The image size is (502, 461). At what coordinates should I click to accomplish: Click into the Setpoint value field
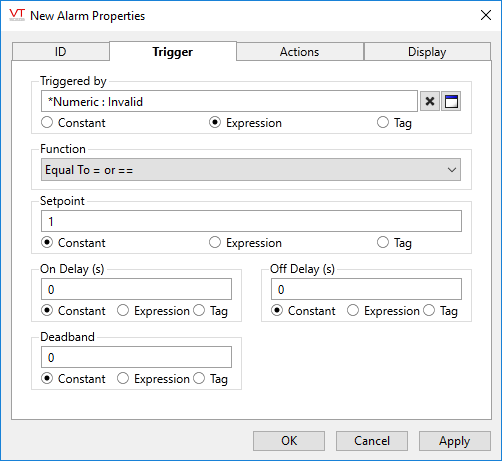coord(251,221)
